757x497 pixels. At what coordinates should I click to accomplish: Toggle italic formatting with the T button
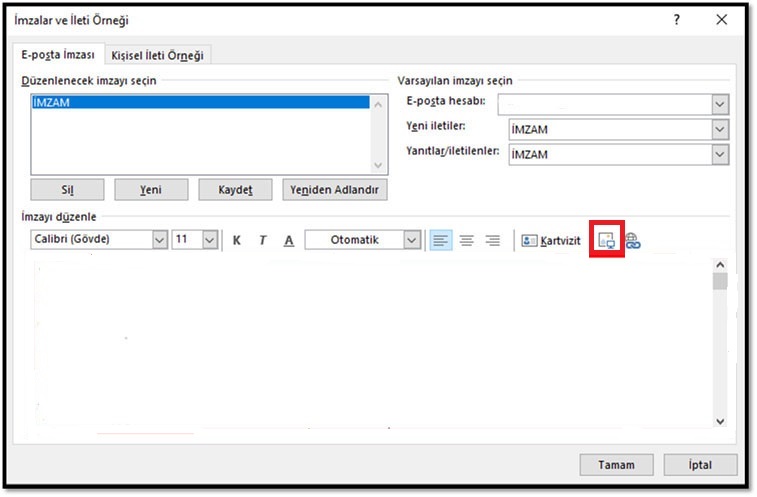[263, 240]
